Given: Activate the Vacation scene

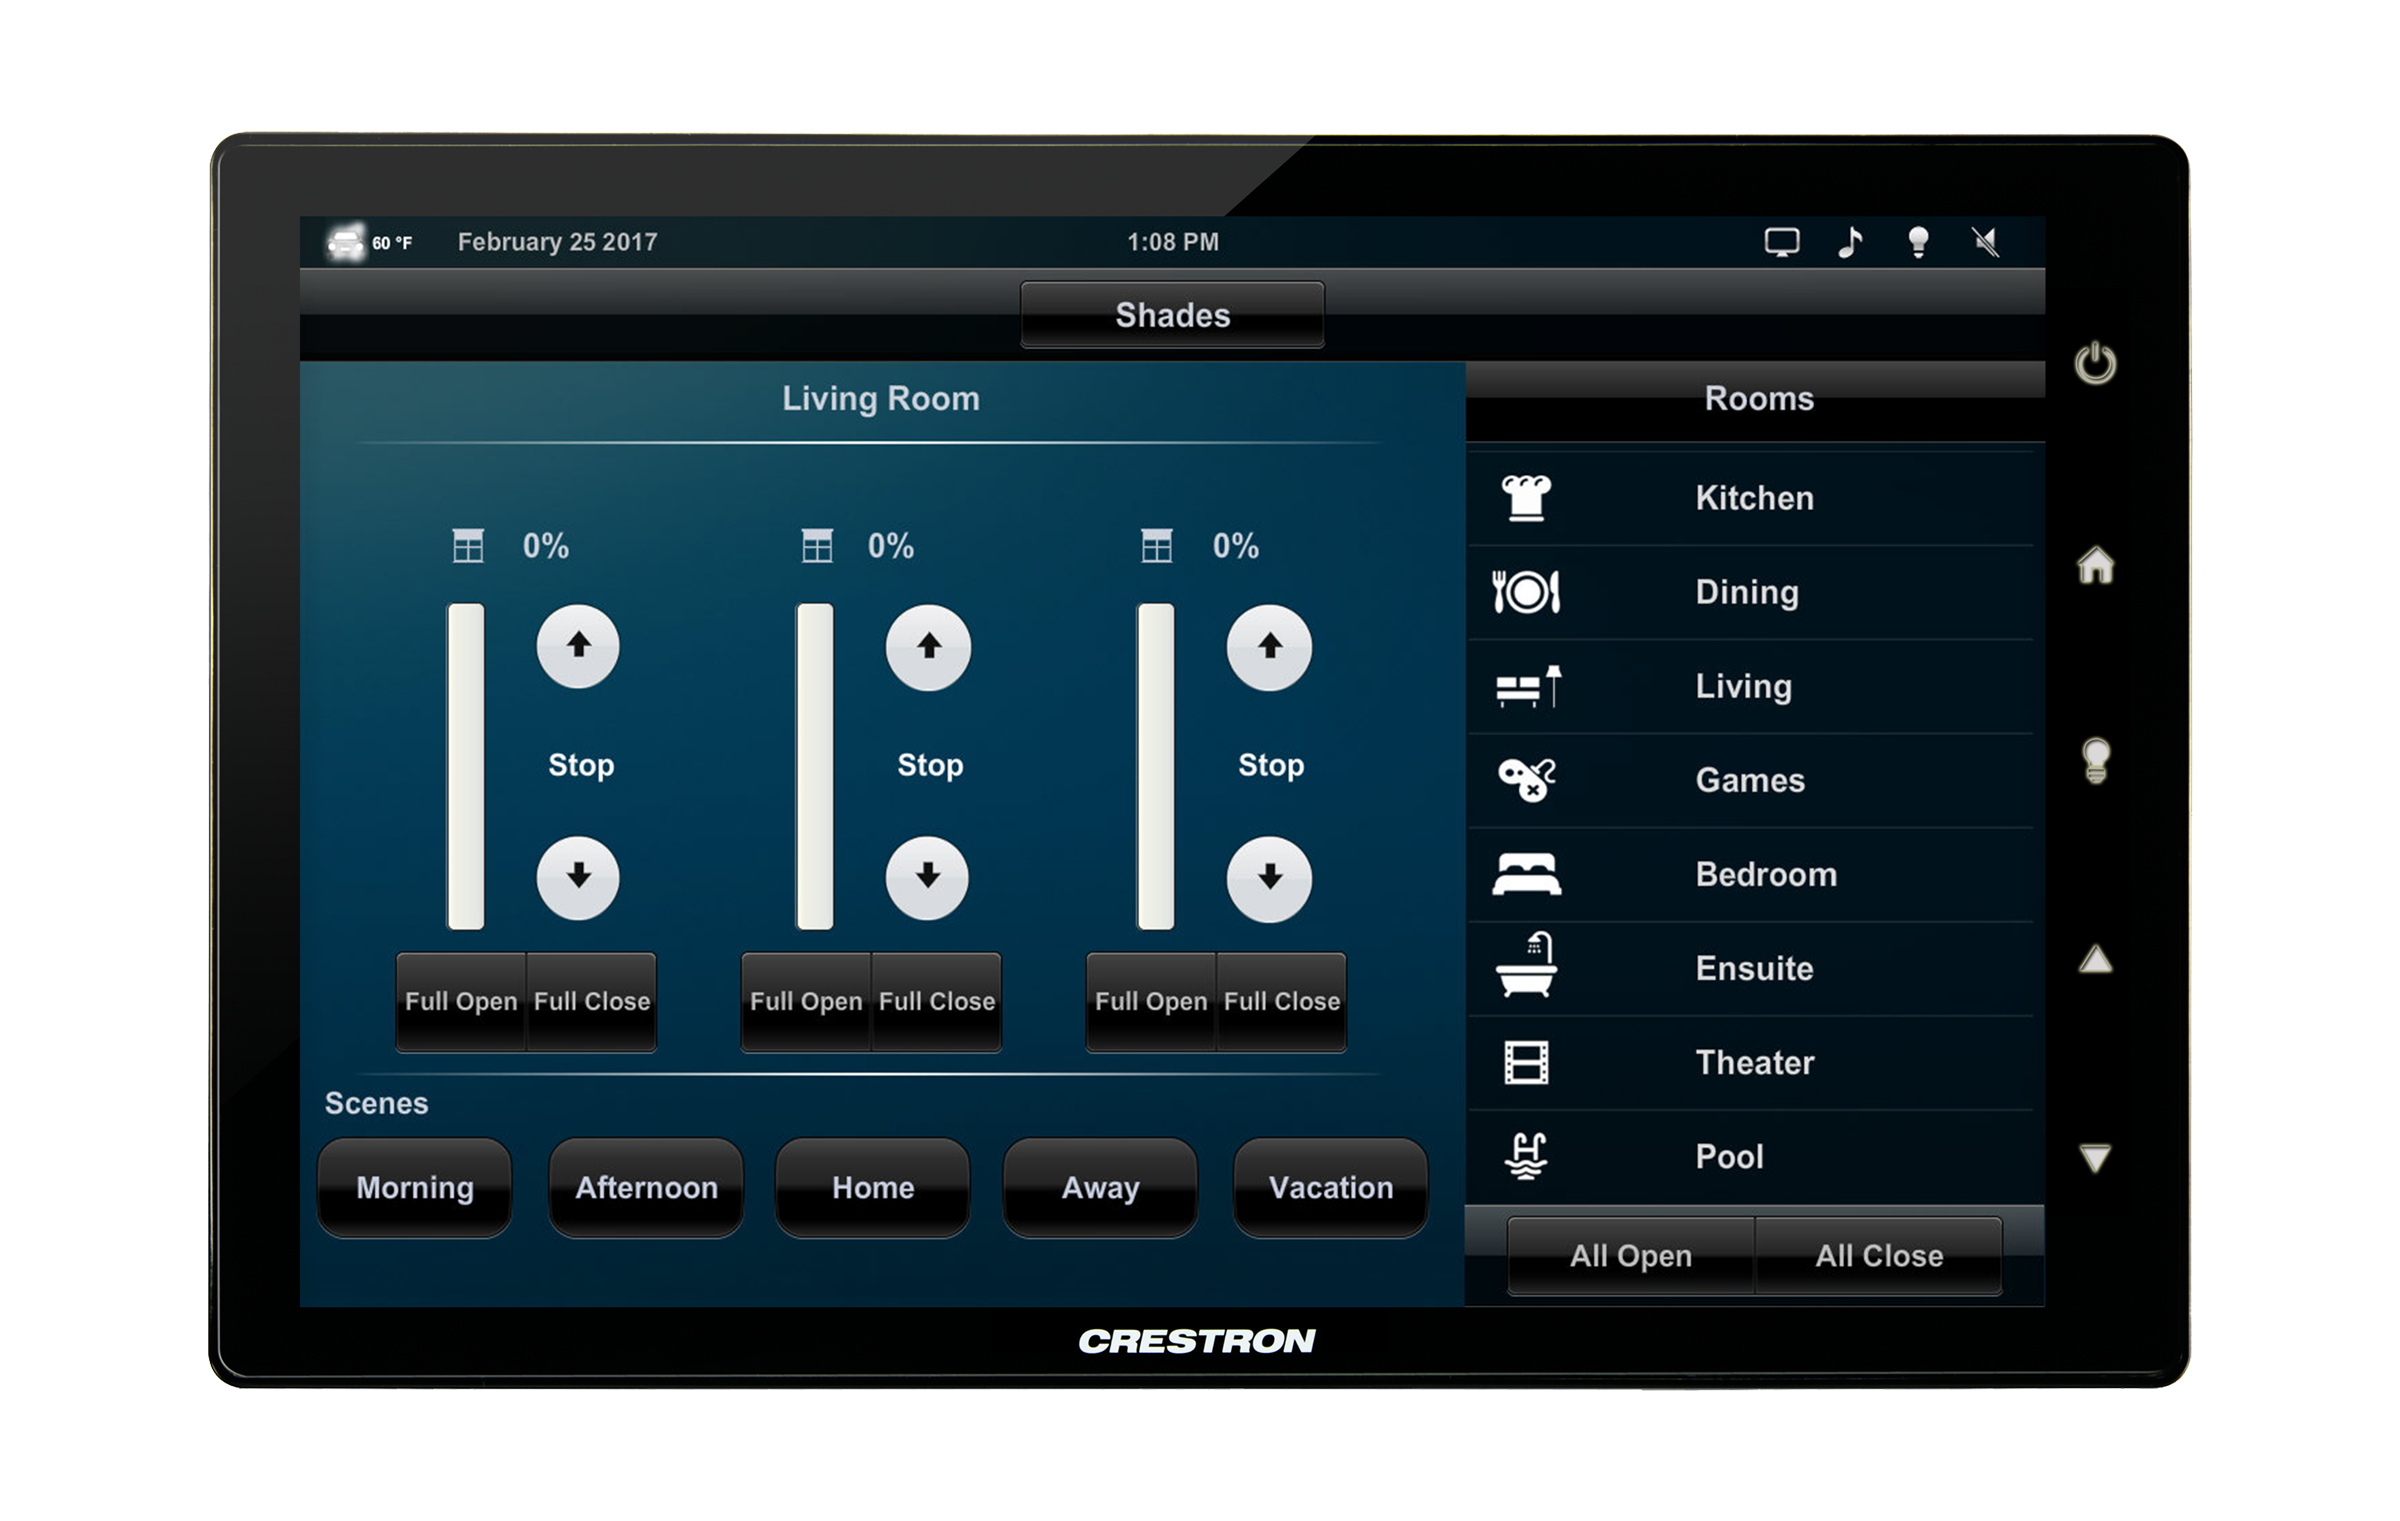Looking at the screenshot, I should coord(1330,1187).
